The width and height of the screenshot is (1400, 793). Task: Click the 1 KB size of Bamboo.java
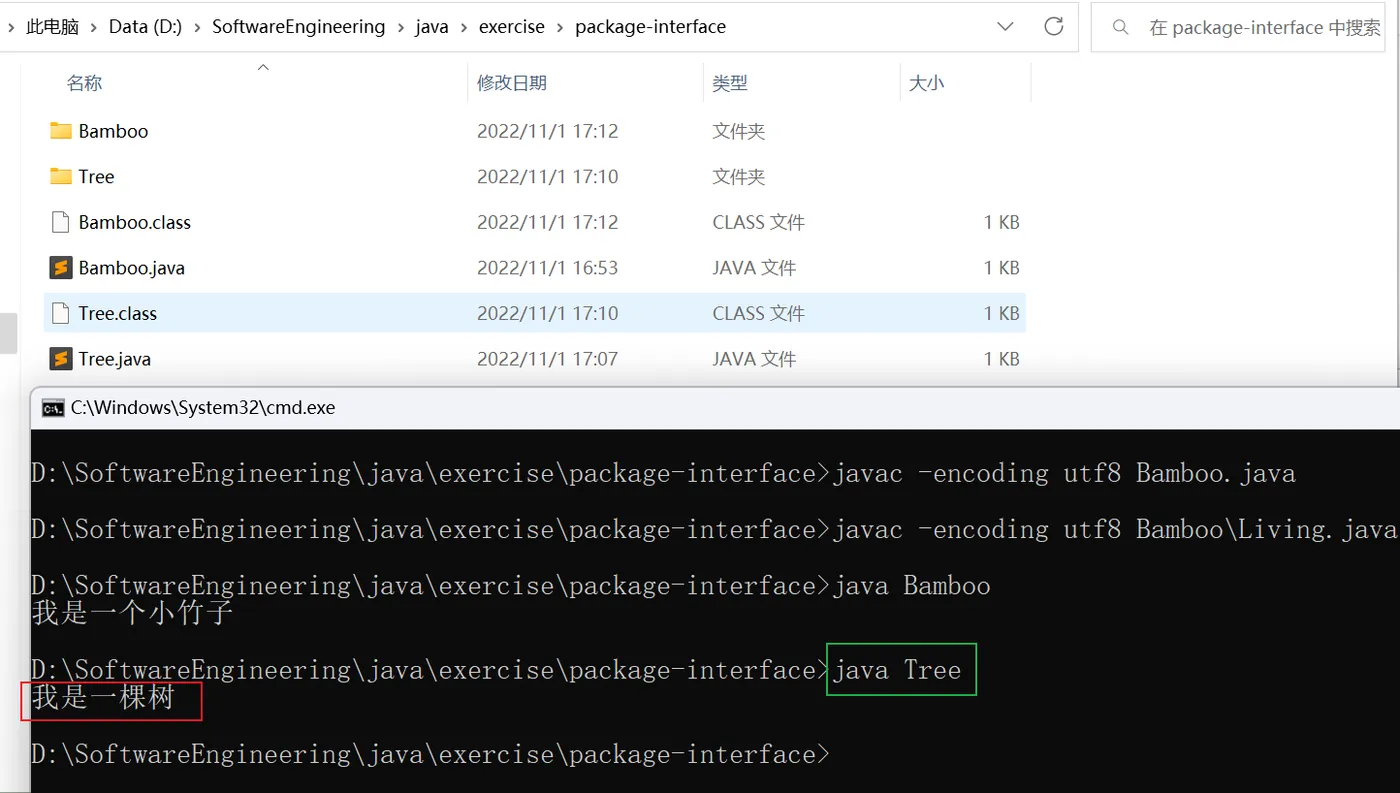click(1001, 268)
